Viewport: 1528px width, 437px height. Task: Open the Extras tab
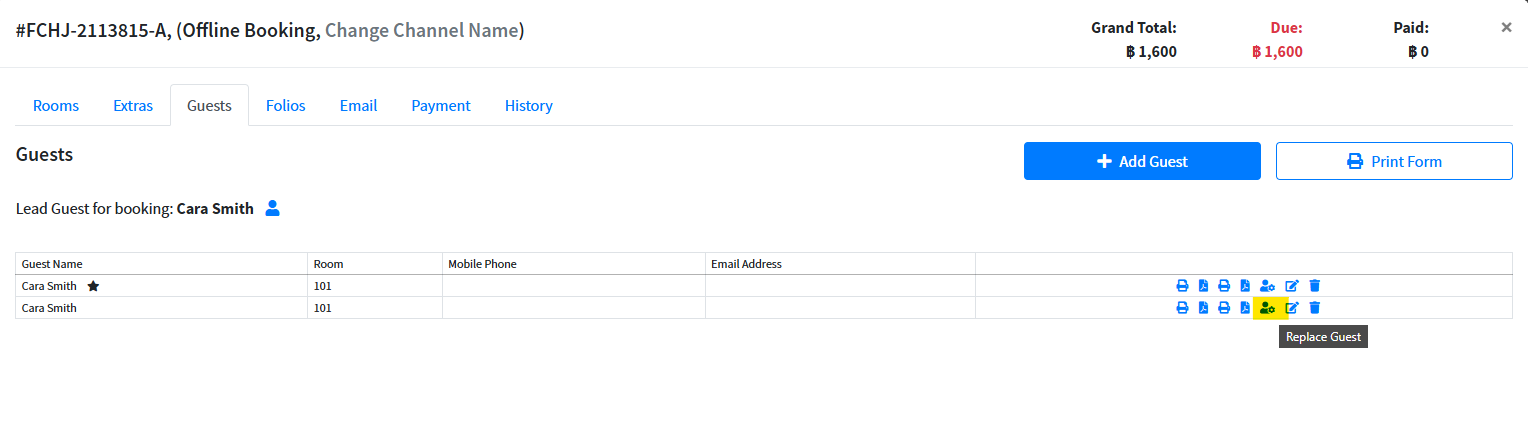coord(133,106)
